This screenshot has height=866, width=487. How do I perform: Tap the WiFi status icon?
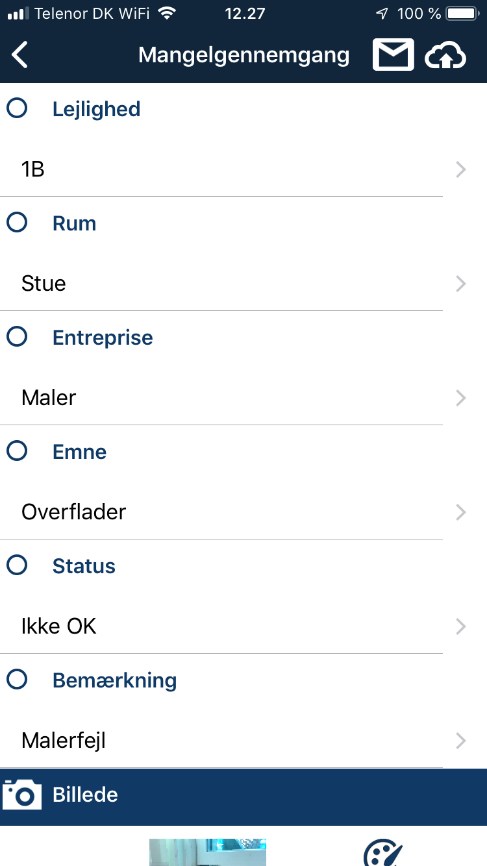pos(166,13)
